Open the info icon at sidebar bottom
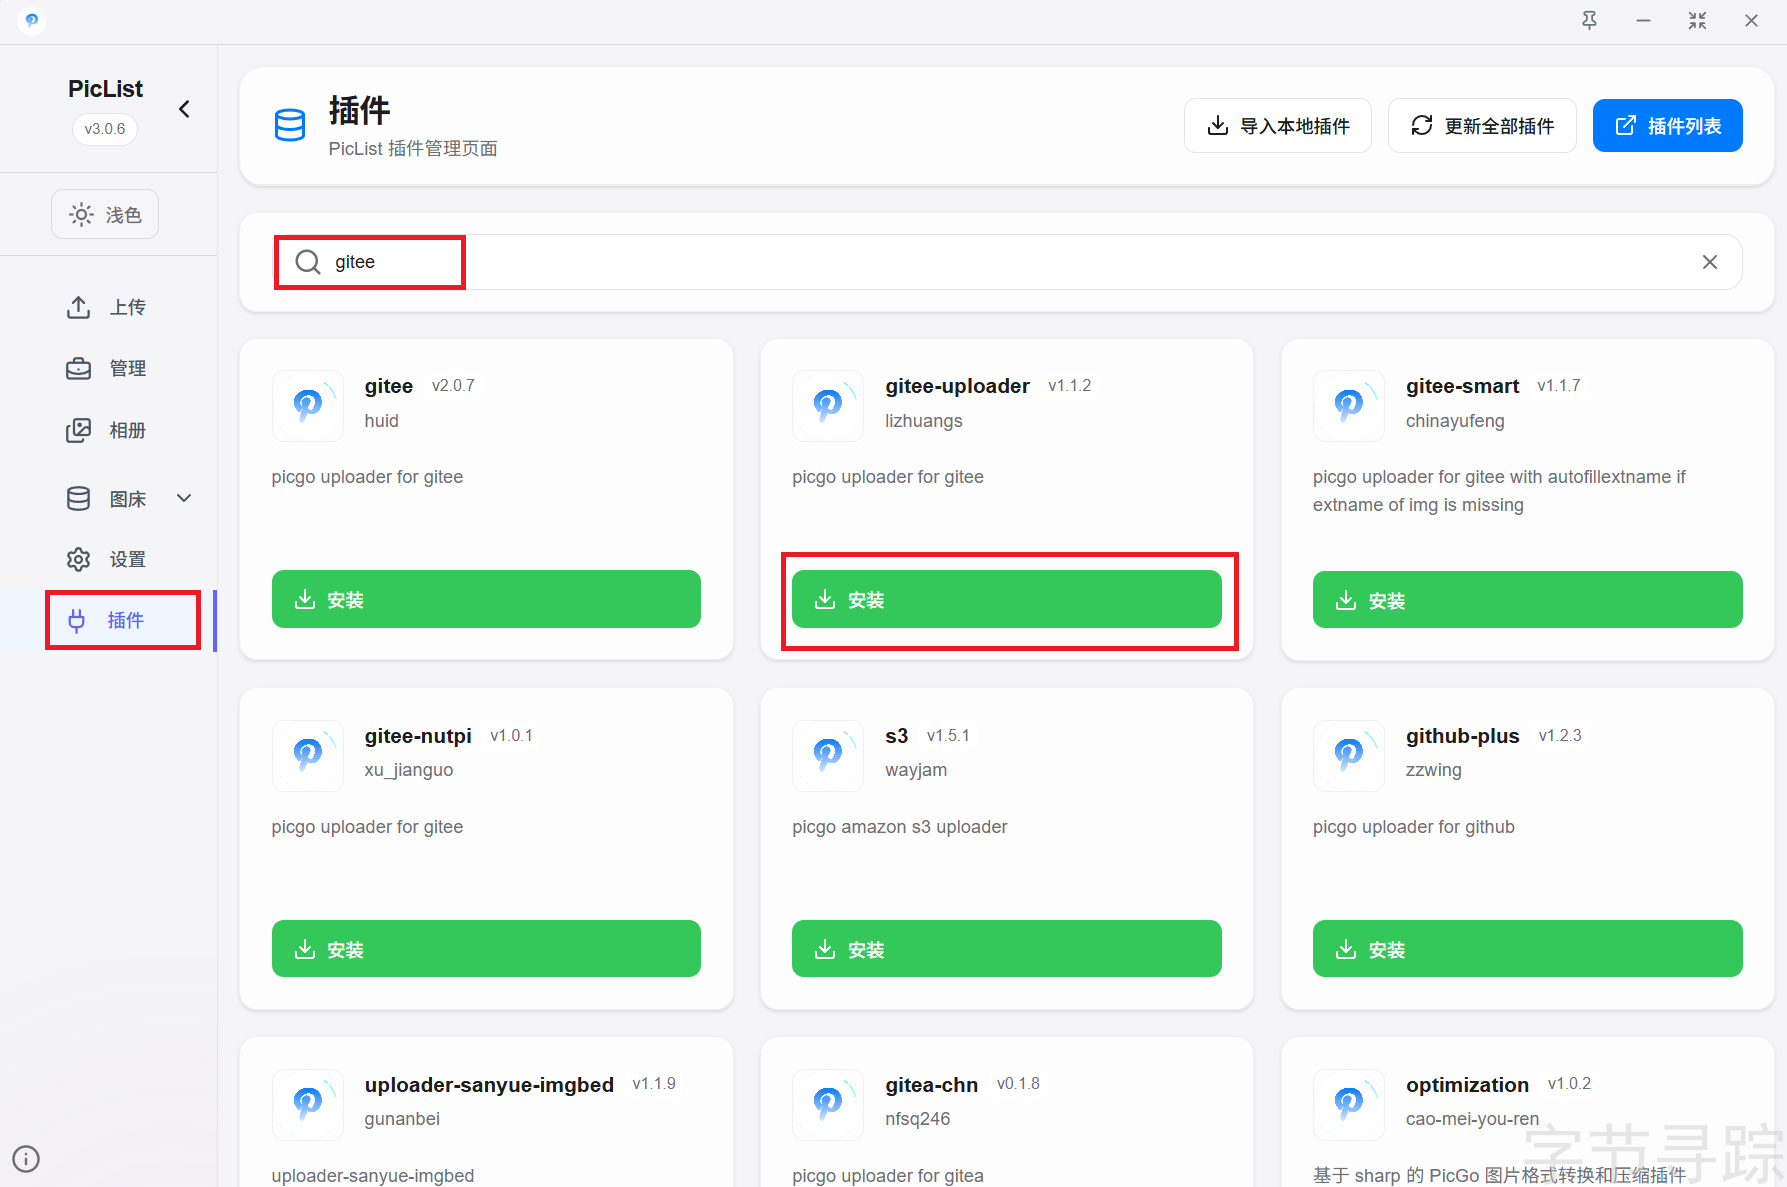The width and height of the screenshot is (1787, 1187). tap(26, 1159)
